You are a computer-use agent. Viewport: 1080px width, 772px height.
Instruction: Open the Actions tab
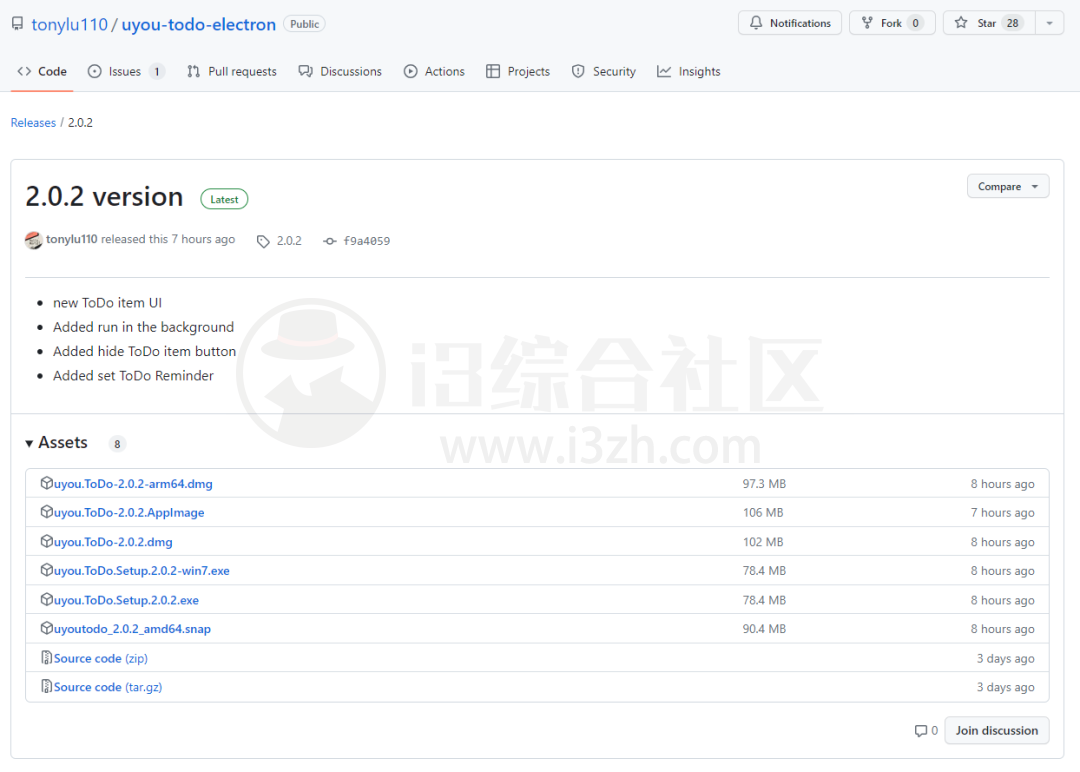(x=434, y=72)
